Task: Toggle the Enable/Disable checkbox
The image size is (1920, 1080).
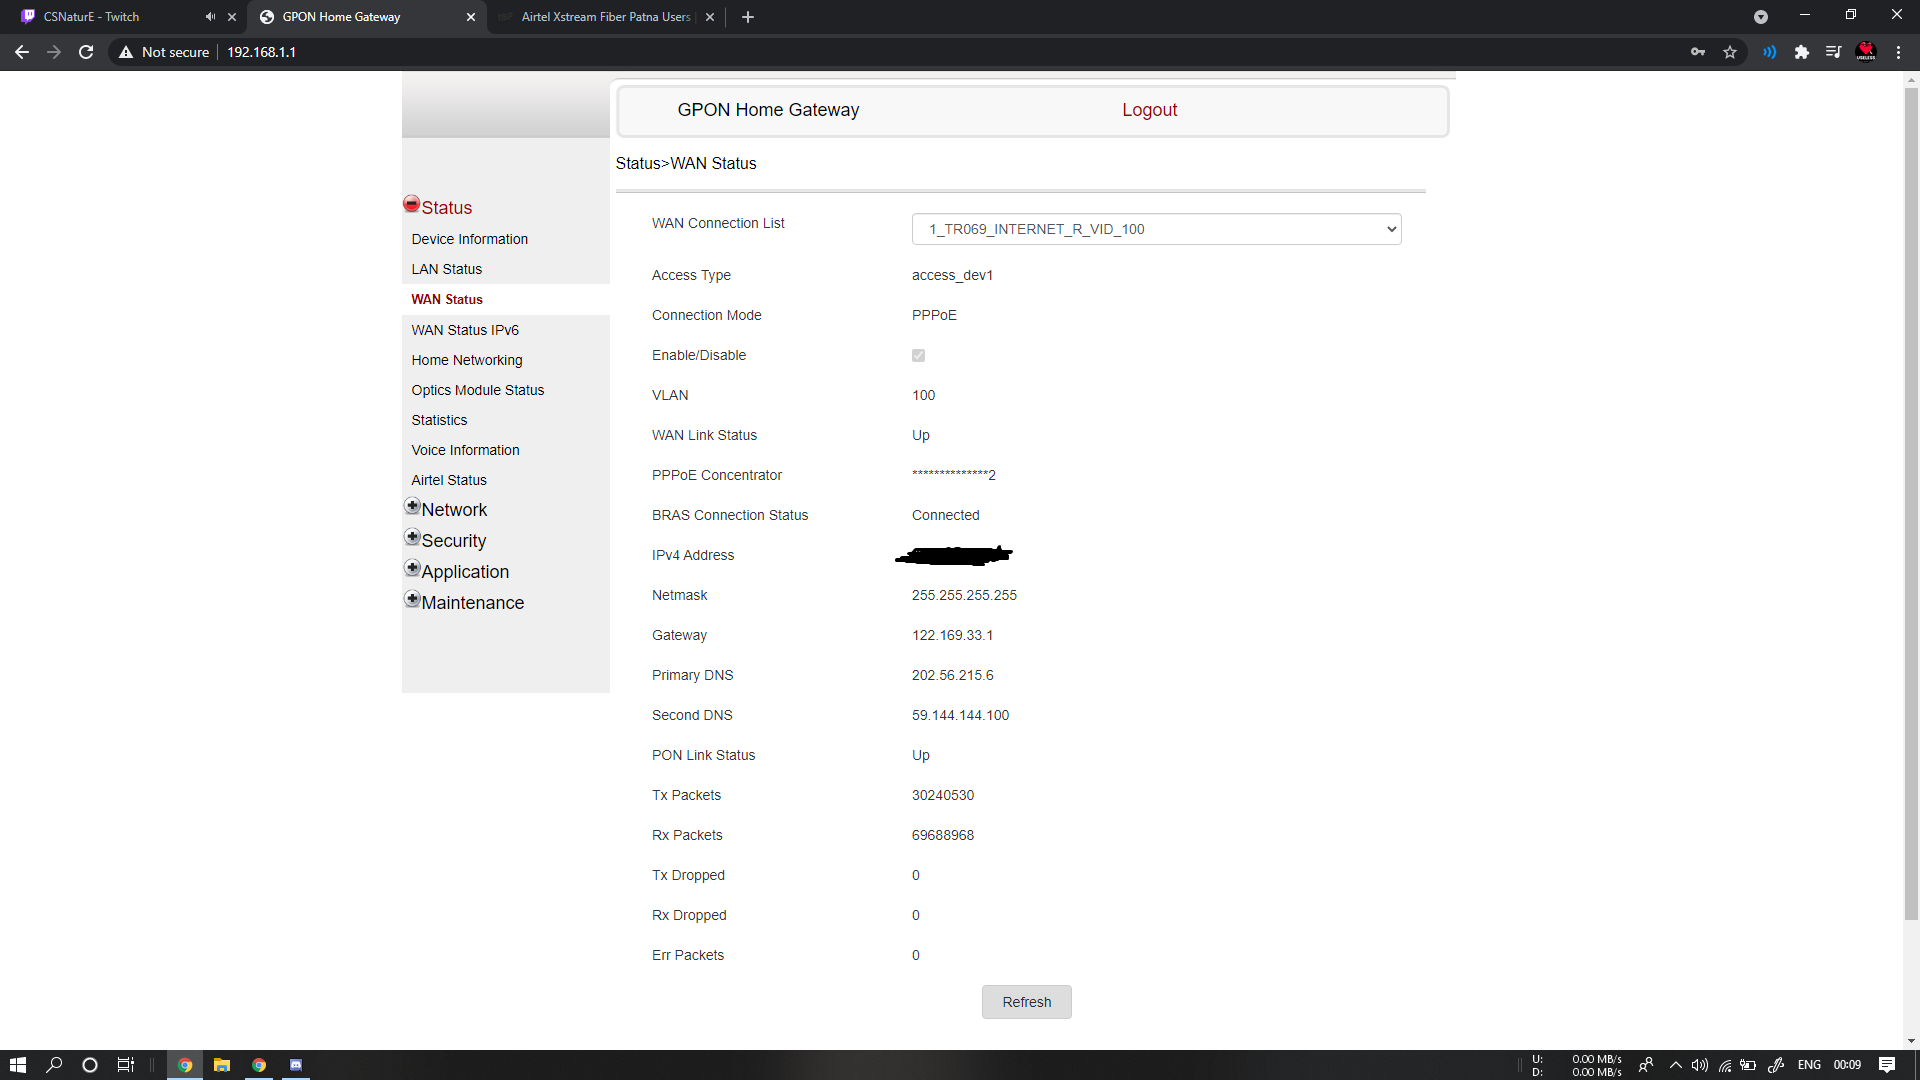Action: [918, 355]
